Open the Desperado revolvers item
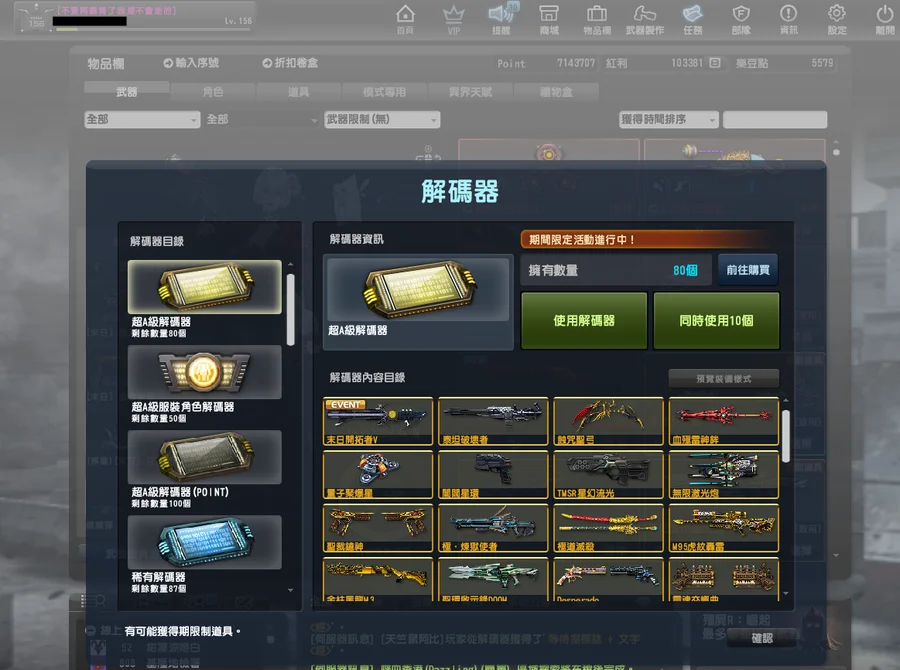 [608, 579]
